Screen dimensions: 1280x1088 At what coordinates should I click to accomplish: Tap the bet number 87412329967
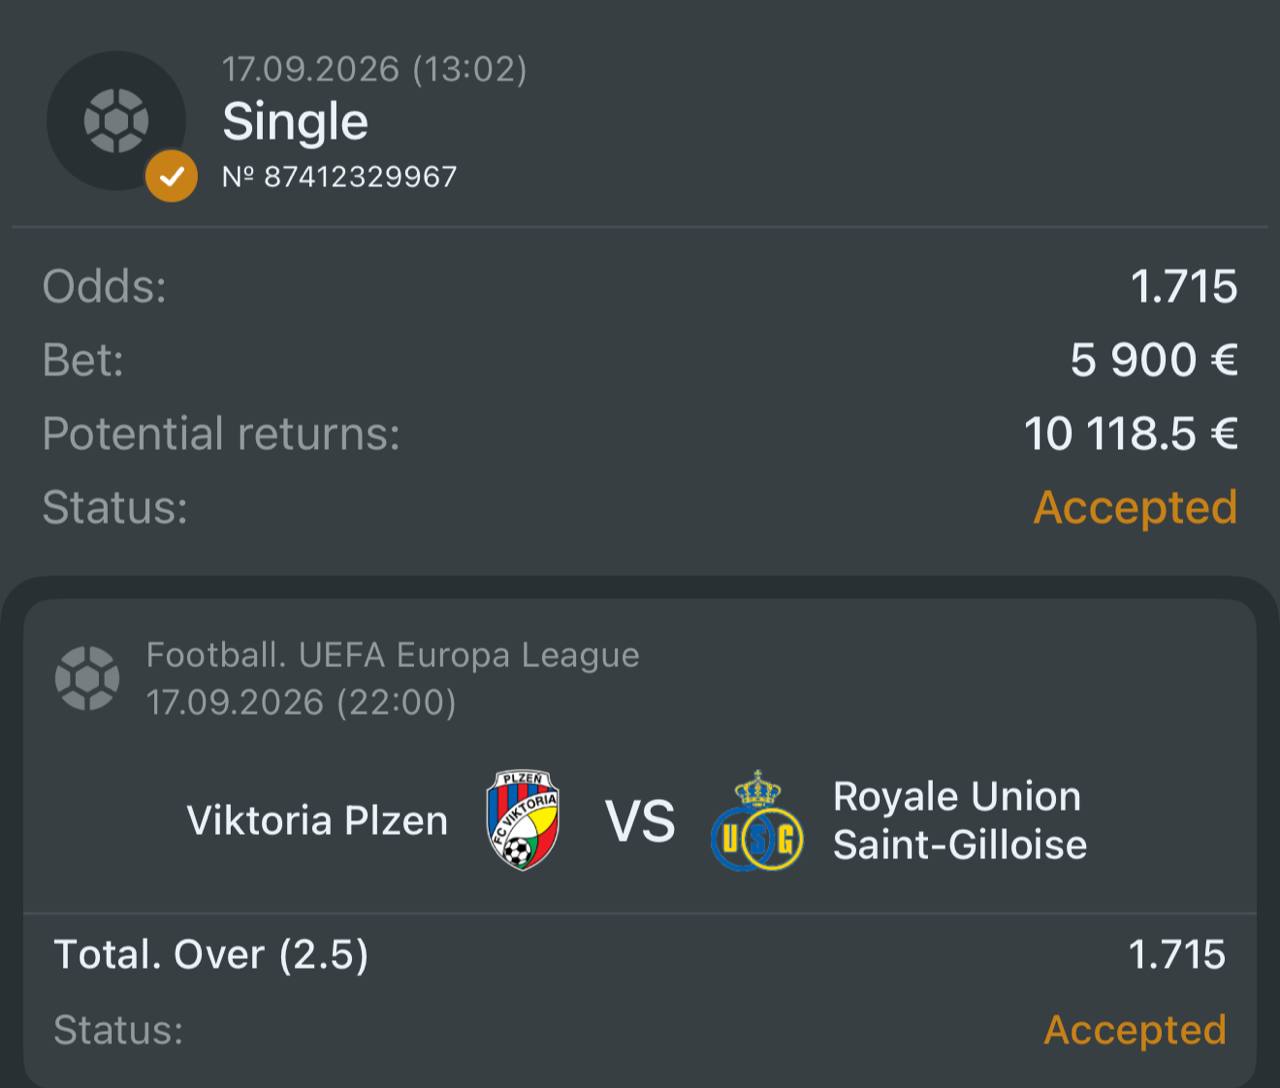click(340, 177)
